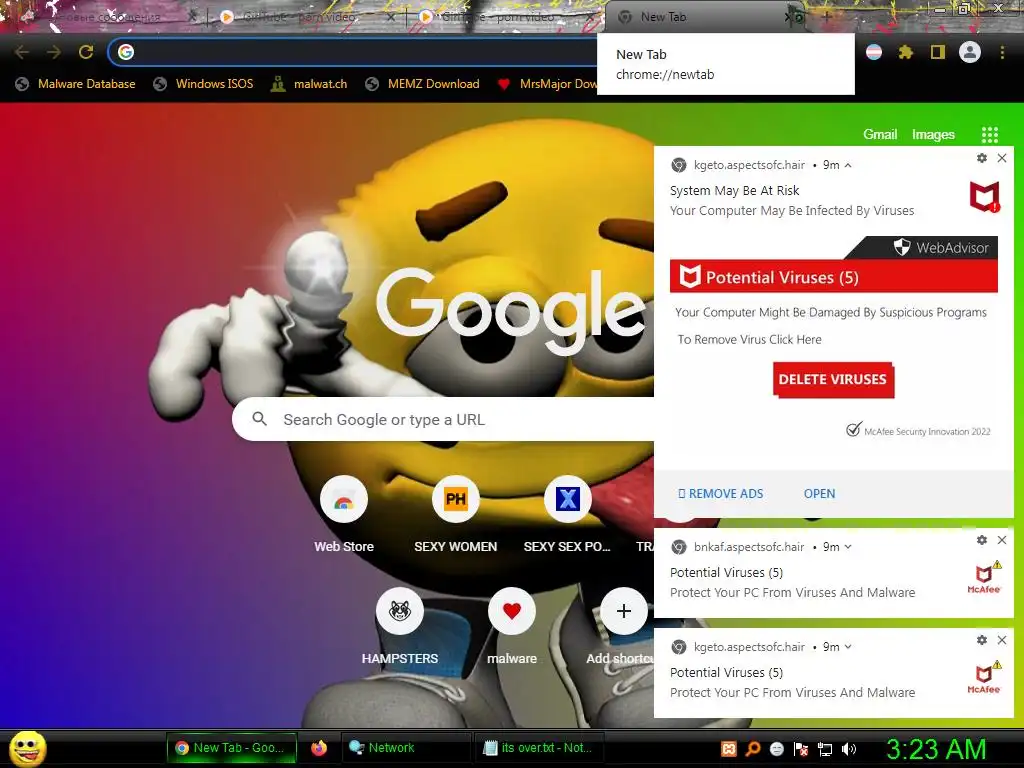Dismiss the bottom kgeto.aspectsofc.hair notification
The image size is (1024, 768).
point(1002,640)
